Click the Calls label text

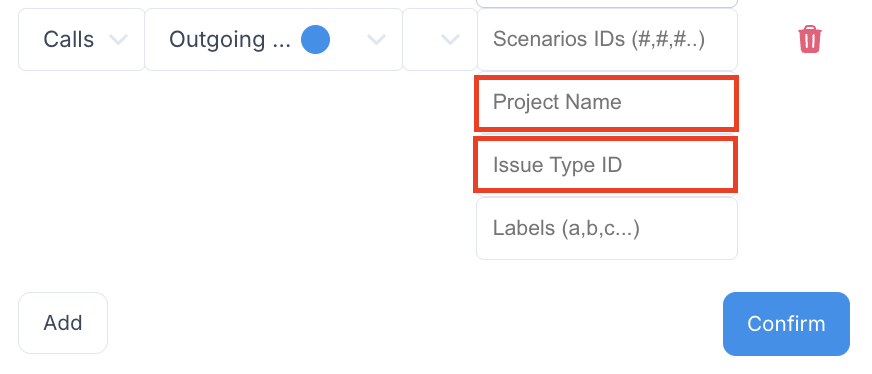(68, 39)
